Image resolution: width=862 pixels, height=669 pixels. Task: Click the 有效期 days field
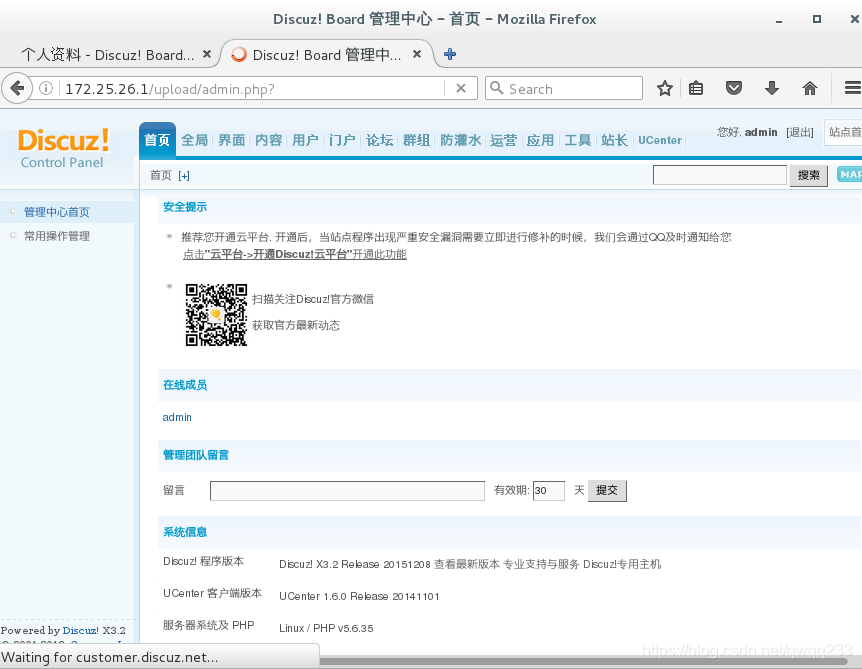click(x=549, y=491)
